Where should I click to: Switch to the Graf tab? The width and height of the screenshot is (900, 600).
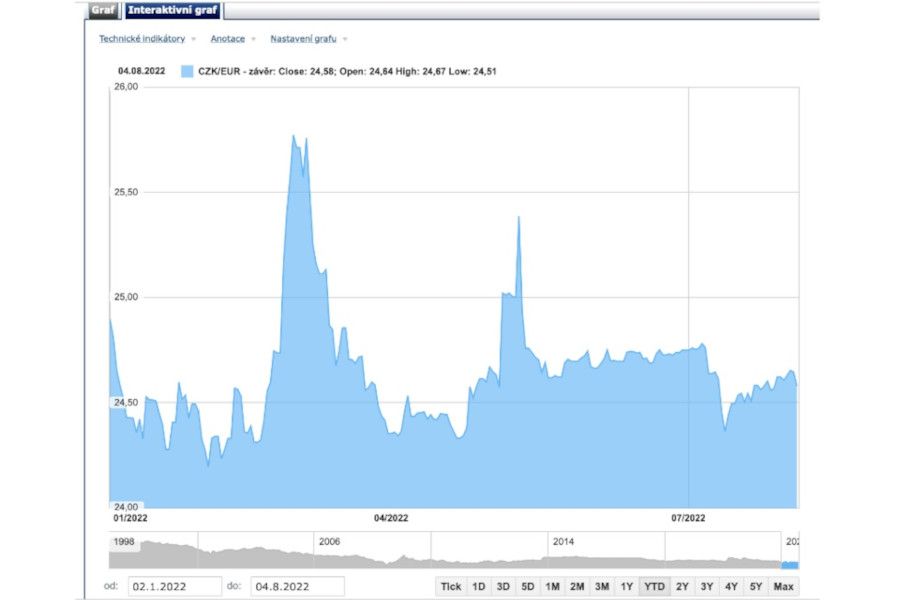(x=103, y=11)
